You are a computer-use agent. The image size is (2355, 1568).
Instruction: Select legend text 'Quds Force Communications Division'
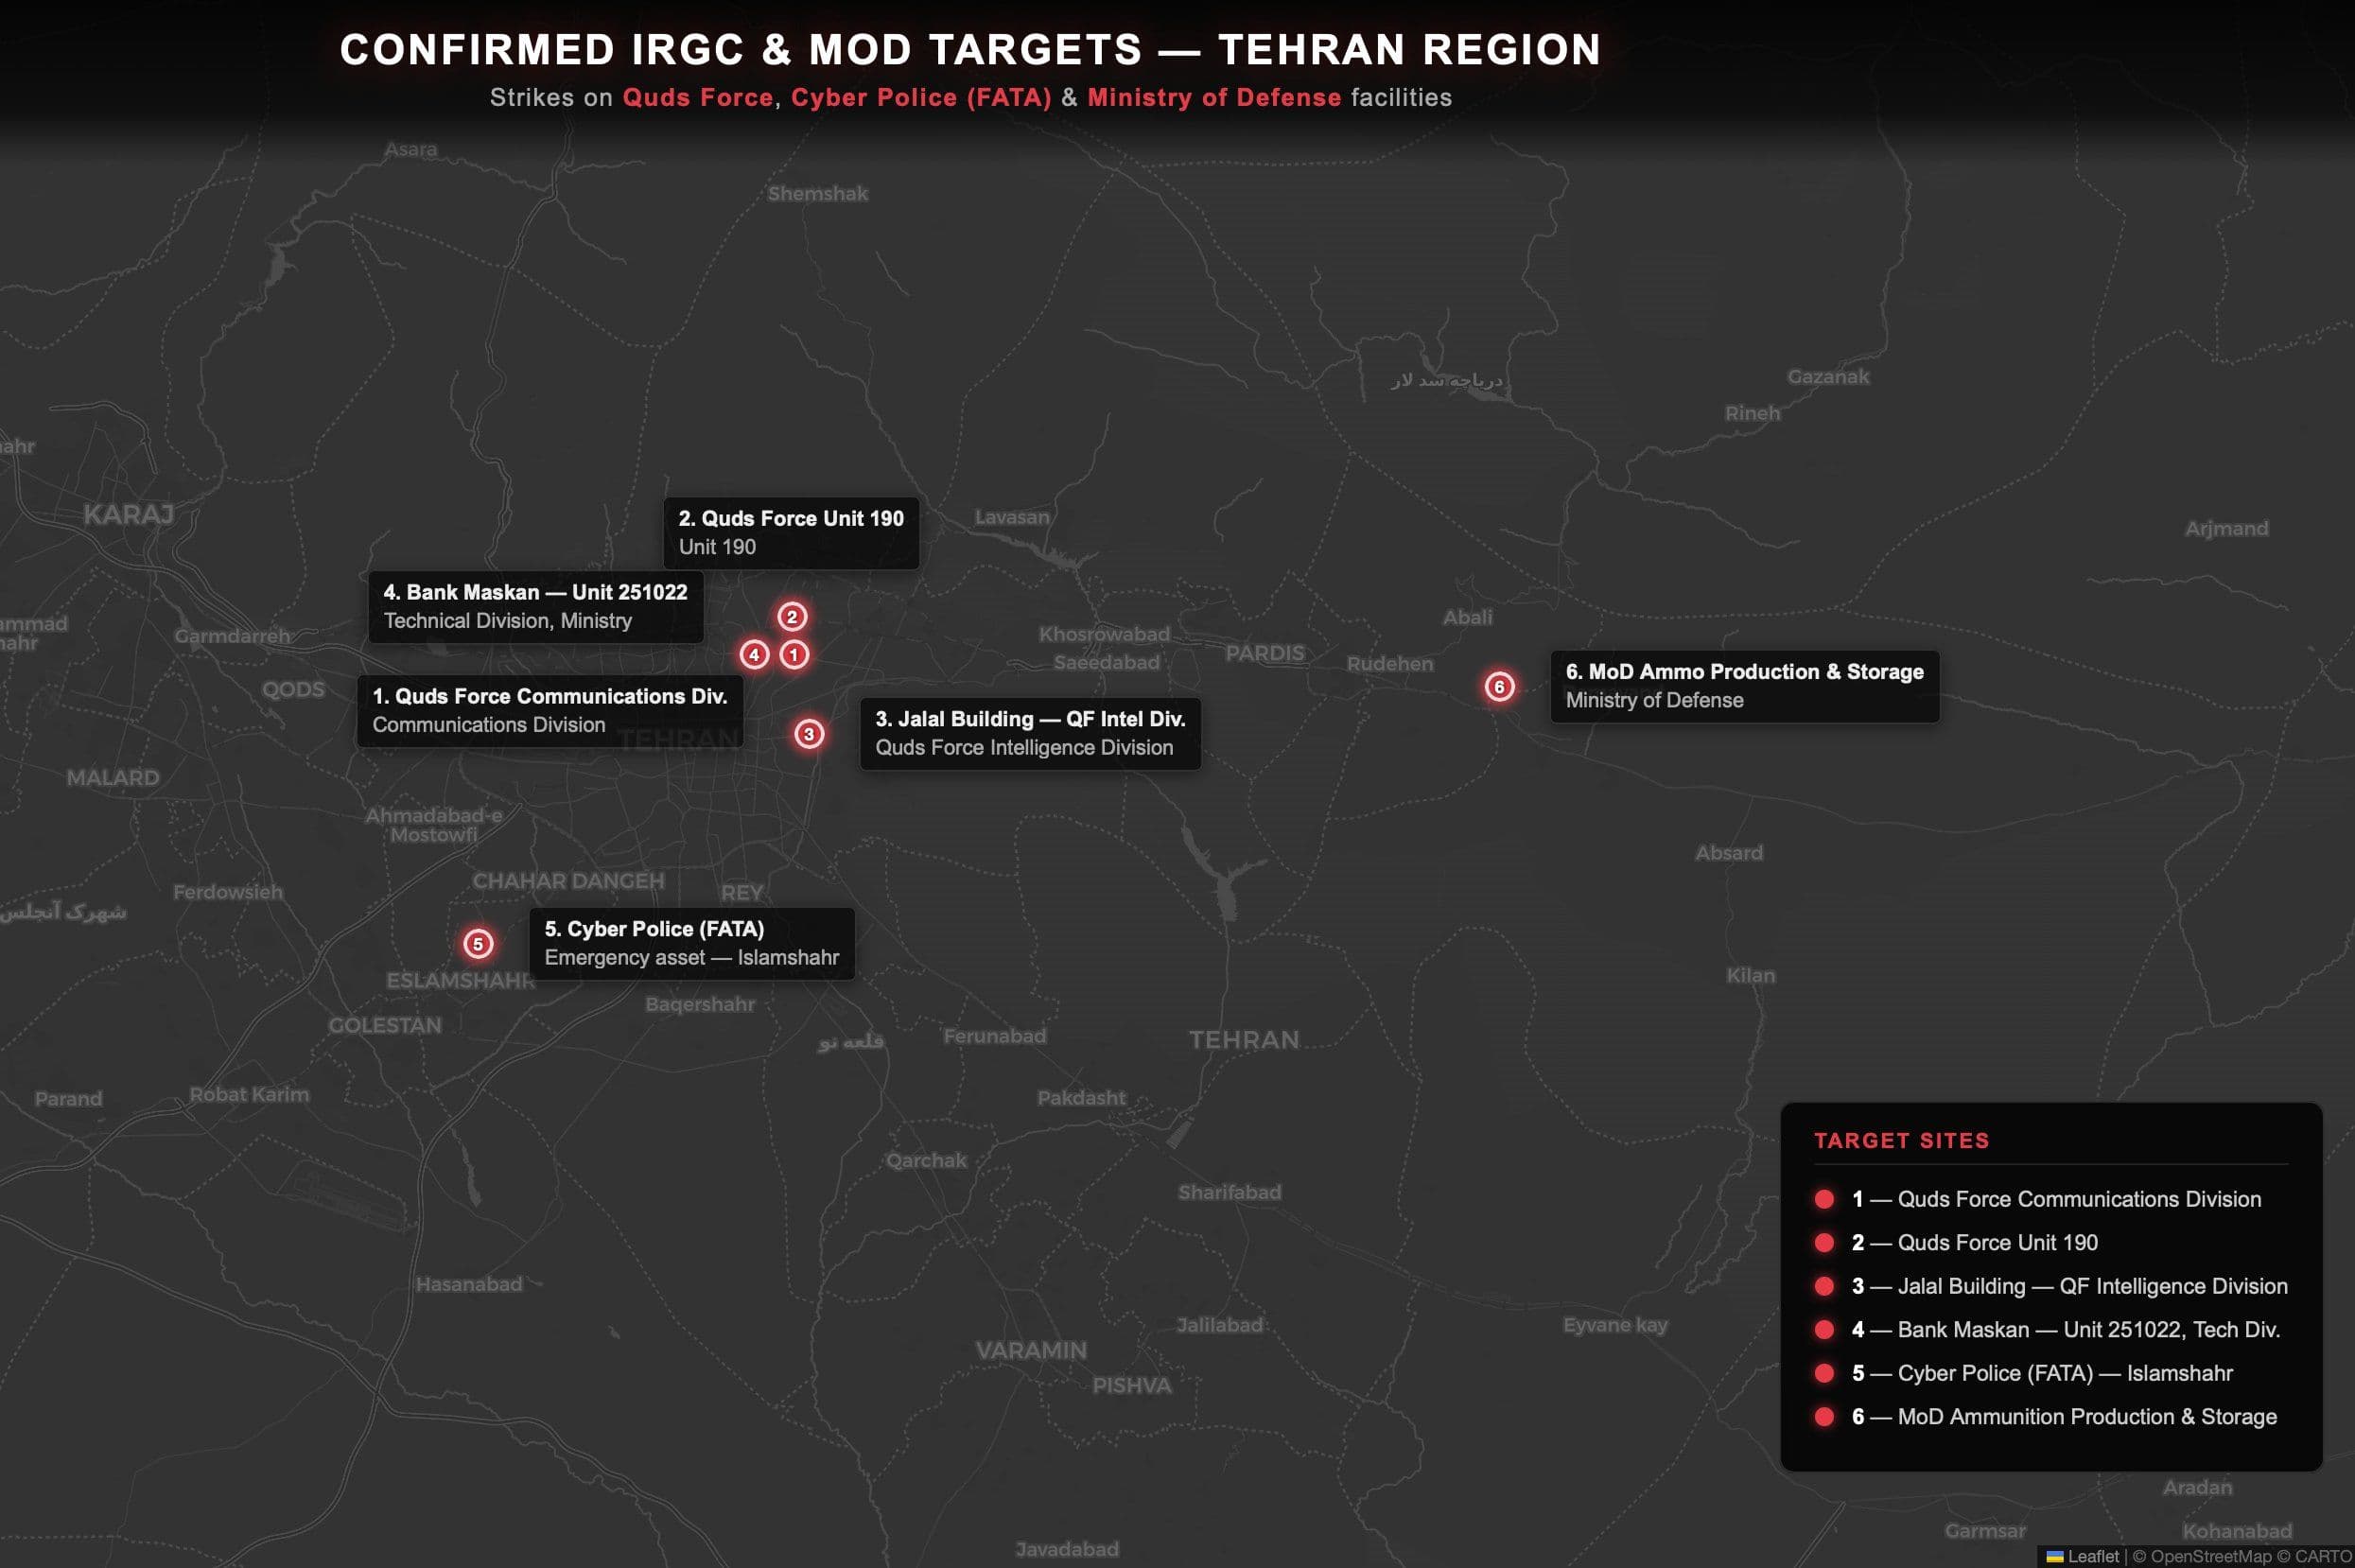[2079, 1199]
